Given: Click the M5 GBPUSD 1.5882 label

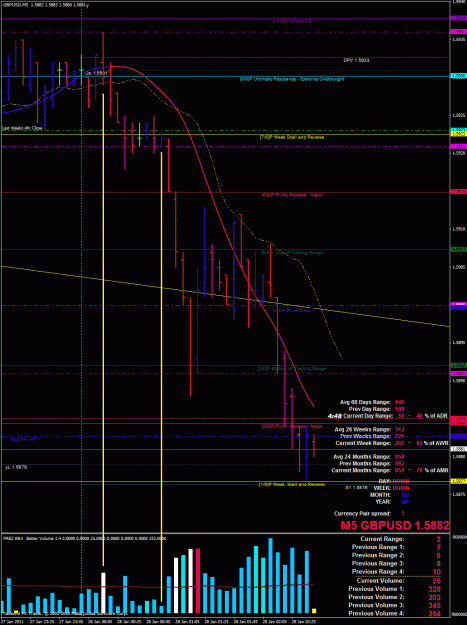Looking at the screenshot, I should coord(394,525).
